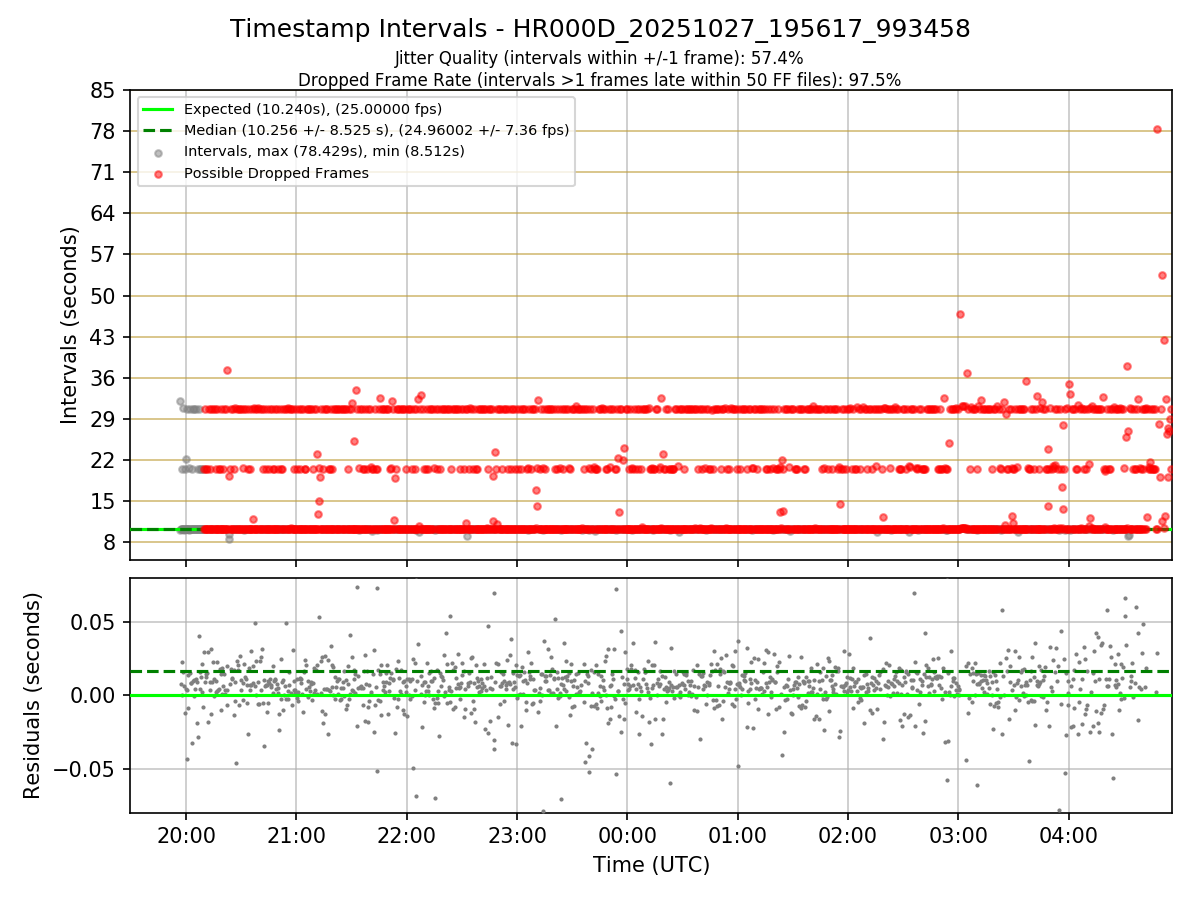
Task: Click y-axis tick label "78"
Action: pos(103,131)
